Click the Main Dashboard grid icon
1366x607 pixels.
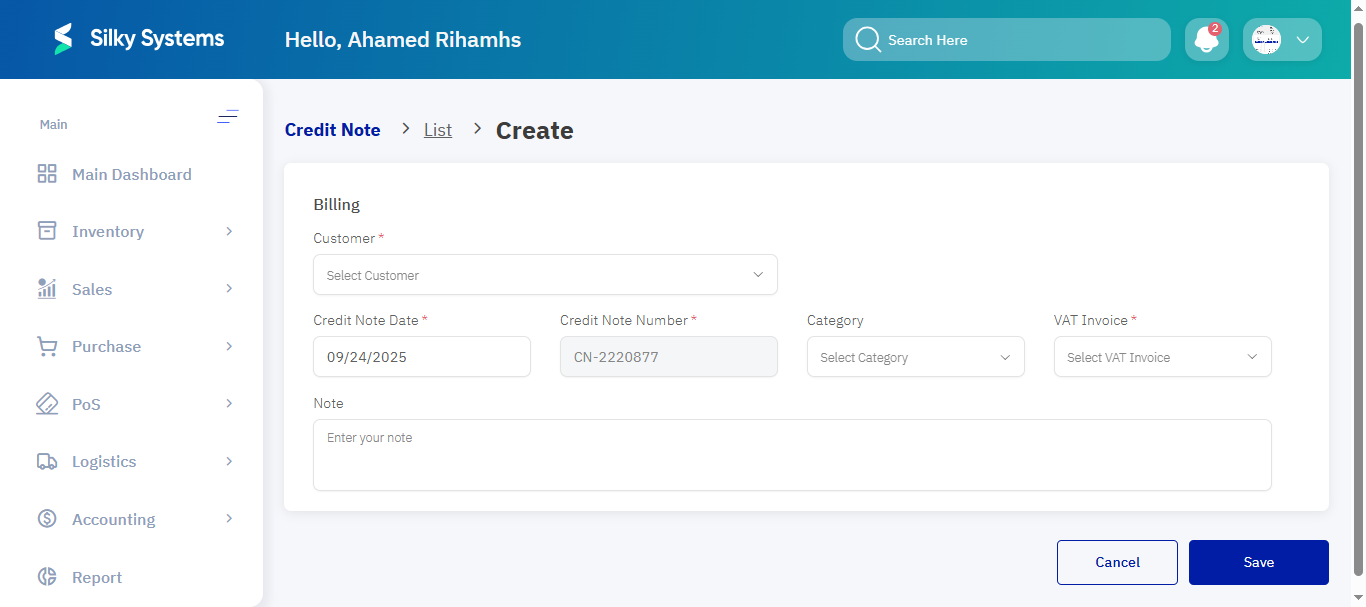(x=46, y=173)
